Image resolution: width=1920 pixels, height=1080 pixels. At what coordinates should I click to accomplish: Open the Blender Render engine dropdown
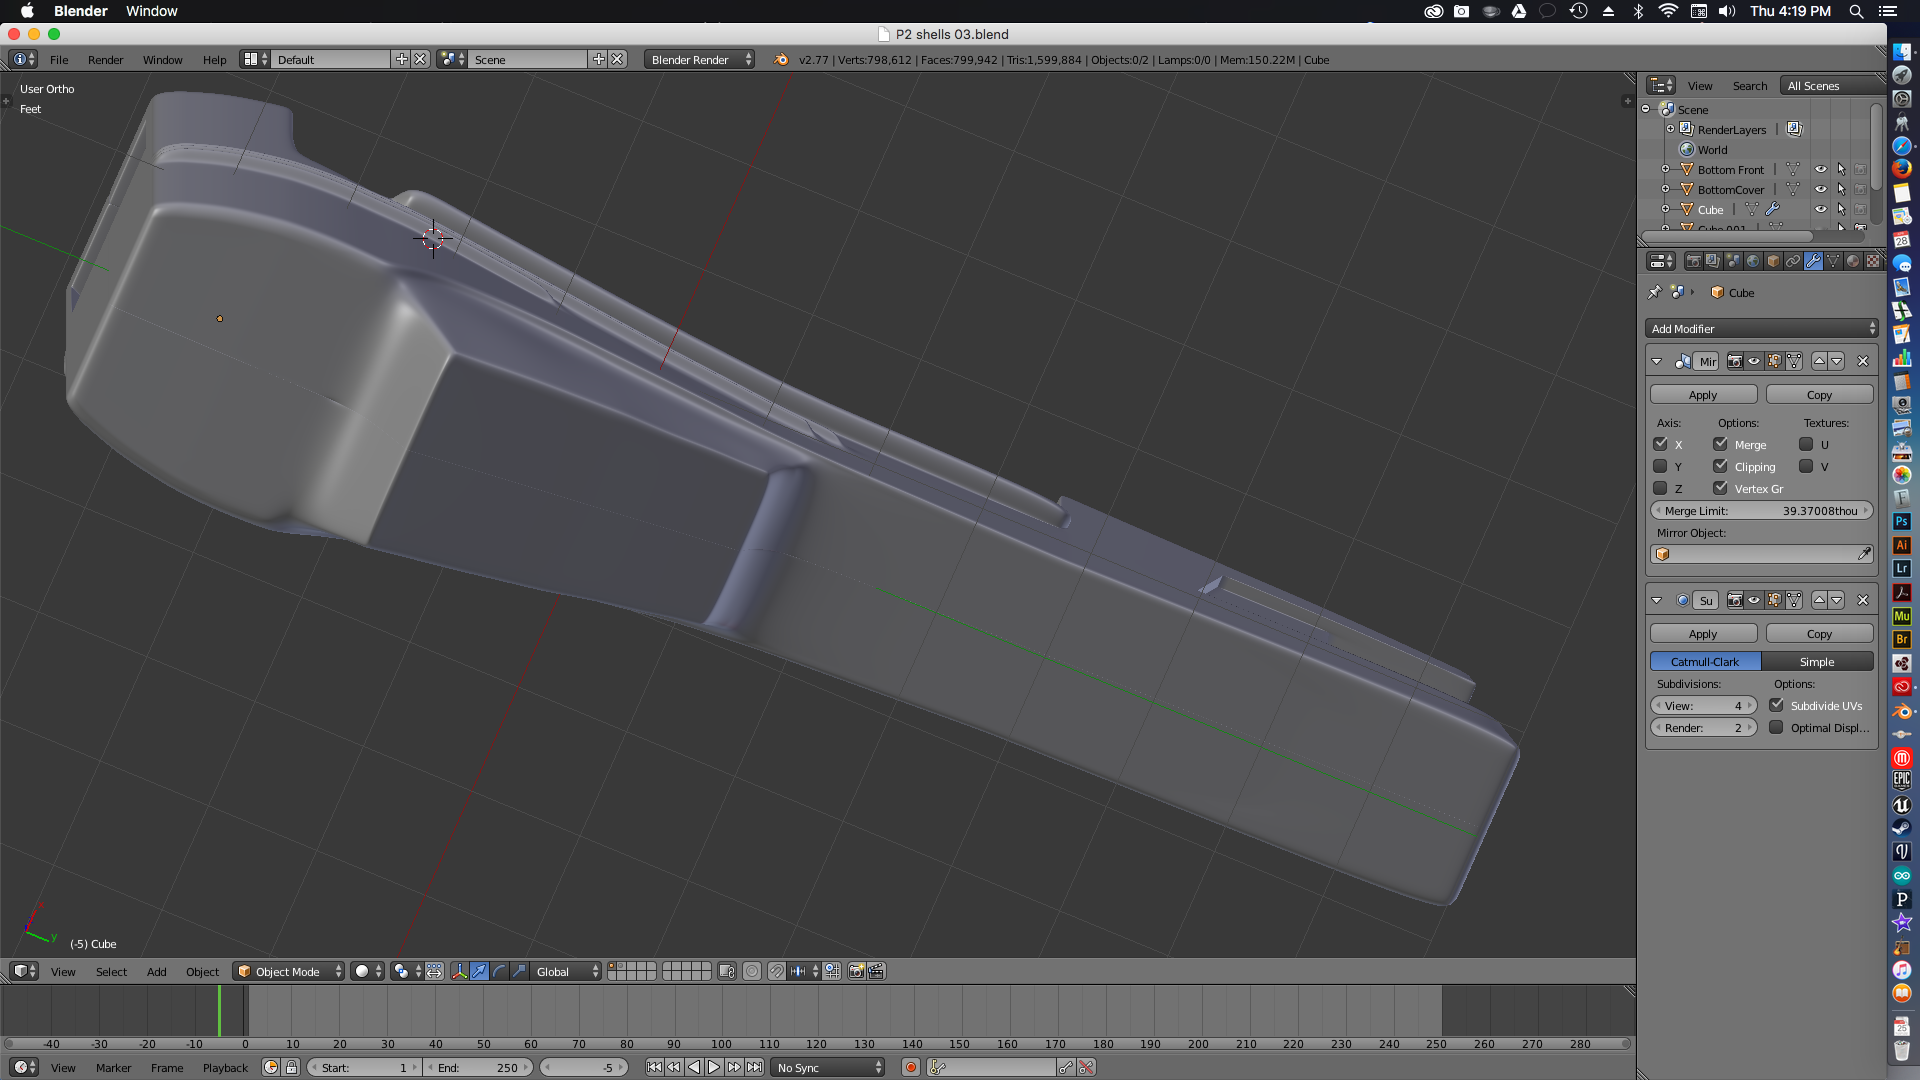[700, 59]
